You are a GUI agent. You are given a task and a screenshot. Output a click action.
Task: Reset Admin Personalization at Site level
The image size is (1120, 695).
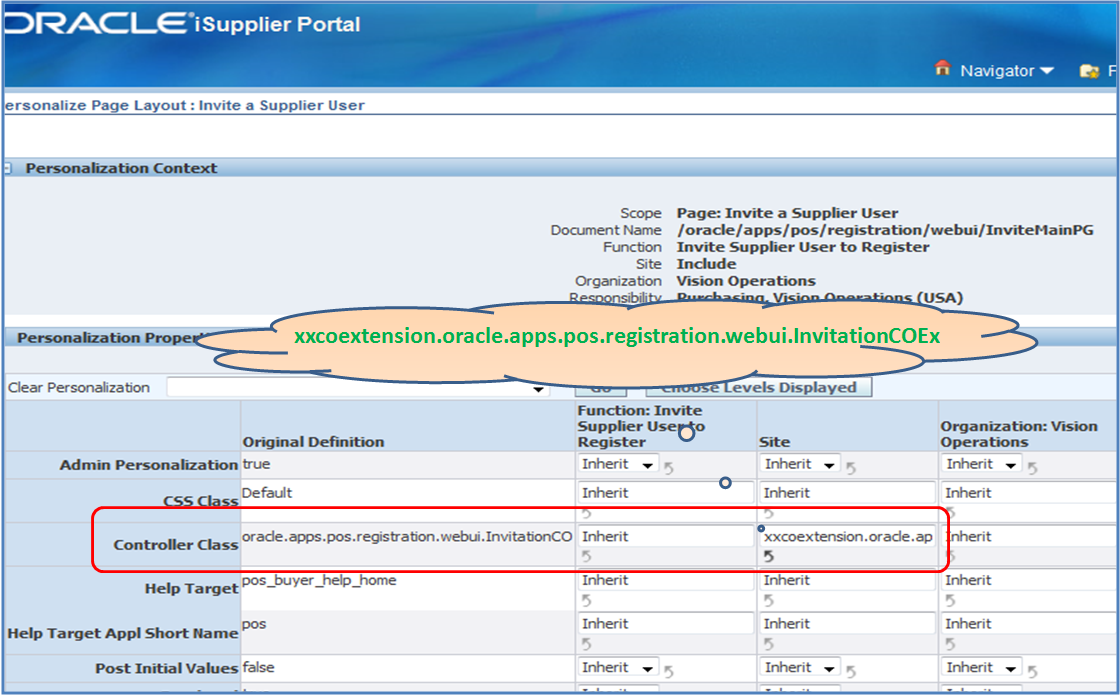pos(851,468)
